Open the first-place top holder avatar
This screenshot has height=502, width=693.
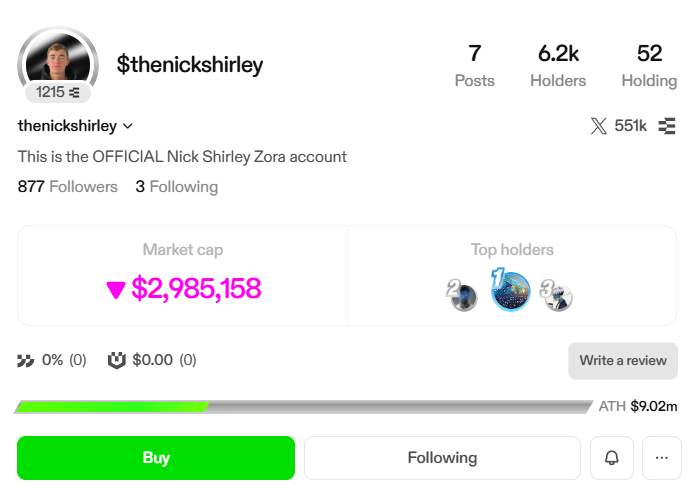[x=510, y=290]
